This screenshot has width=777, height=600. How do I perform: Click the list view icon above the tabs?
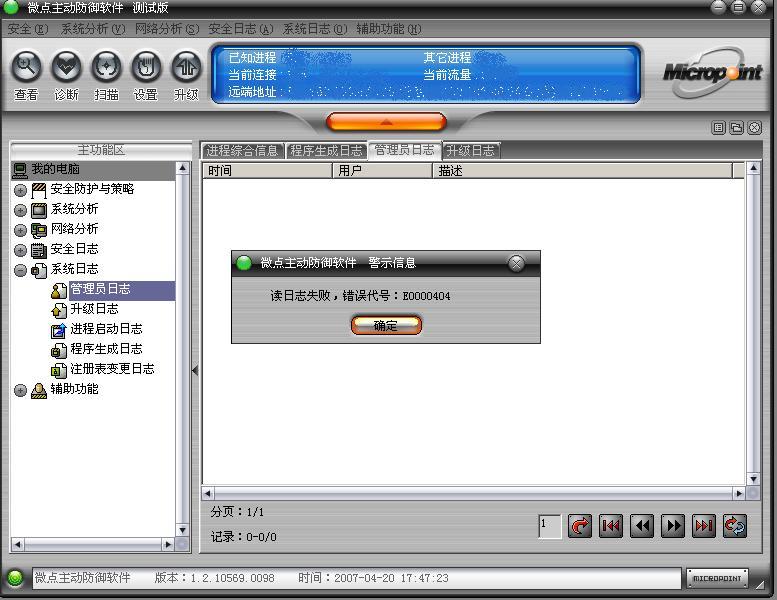(x=719, y=128)
